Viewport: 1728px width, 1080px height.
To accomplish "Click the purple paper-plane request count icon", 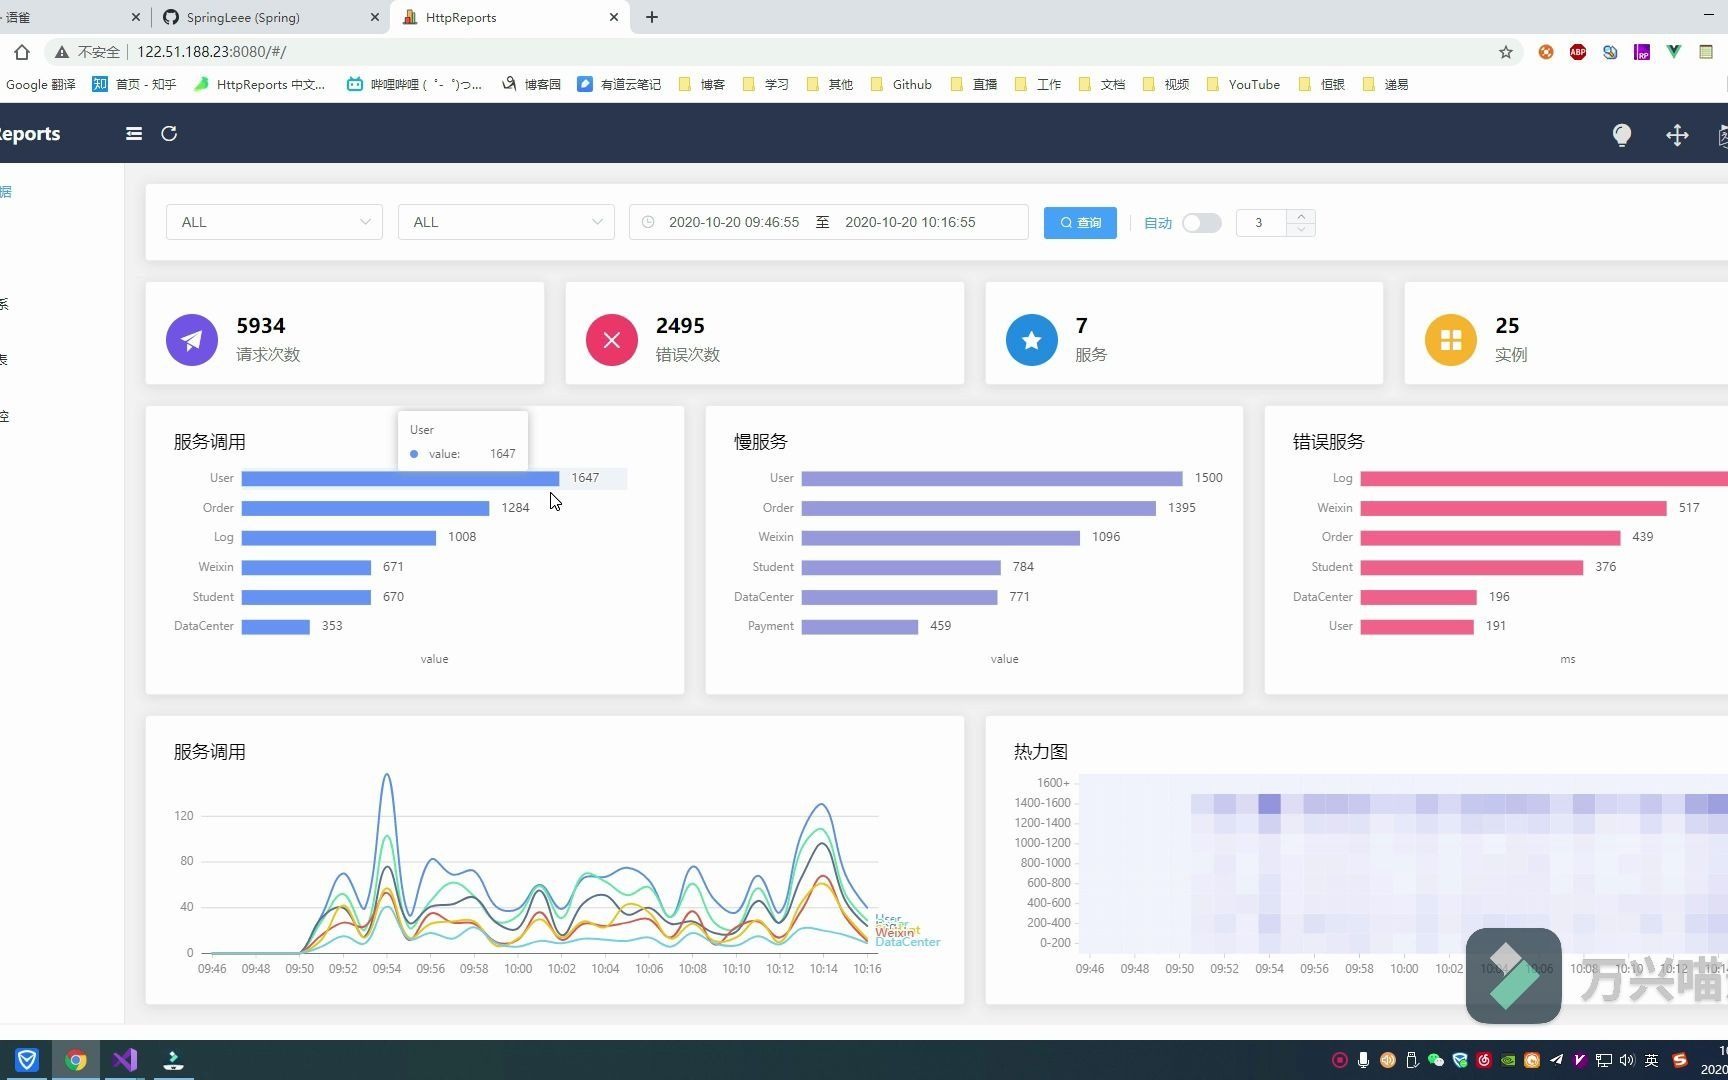I will coord(192,340).
